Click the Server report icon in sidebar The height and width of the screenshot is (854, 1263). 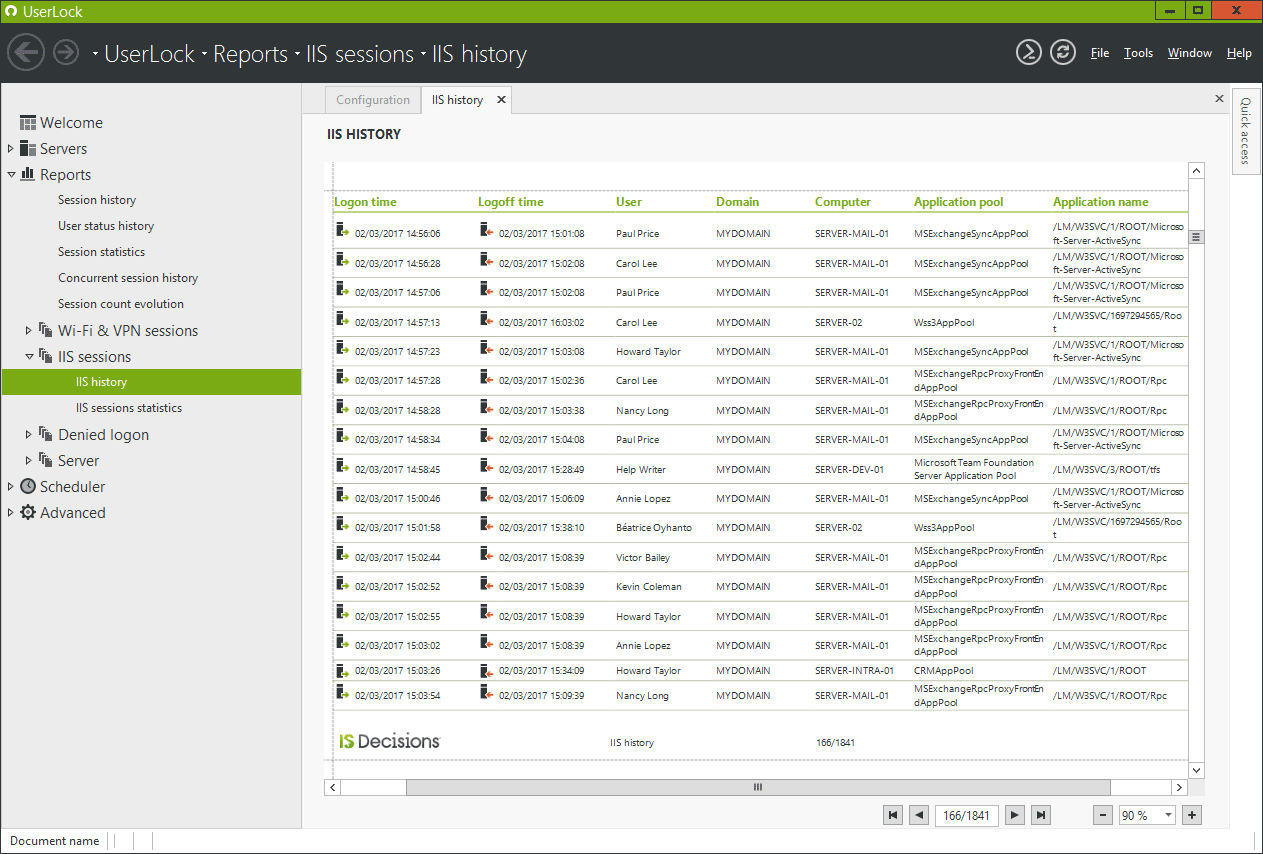coord(46,460)
